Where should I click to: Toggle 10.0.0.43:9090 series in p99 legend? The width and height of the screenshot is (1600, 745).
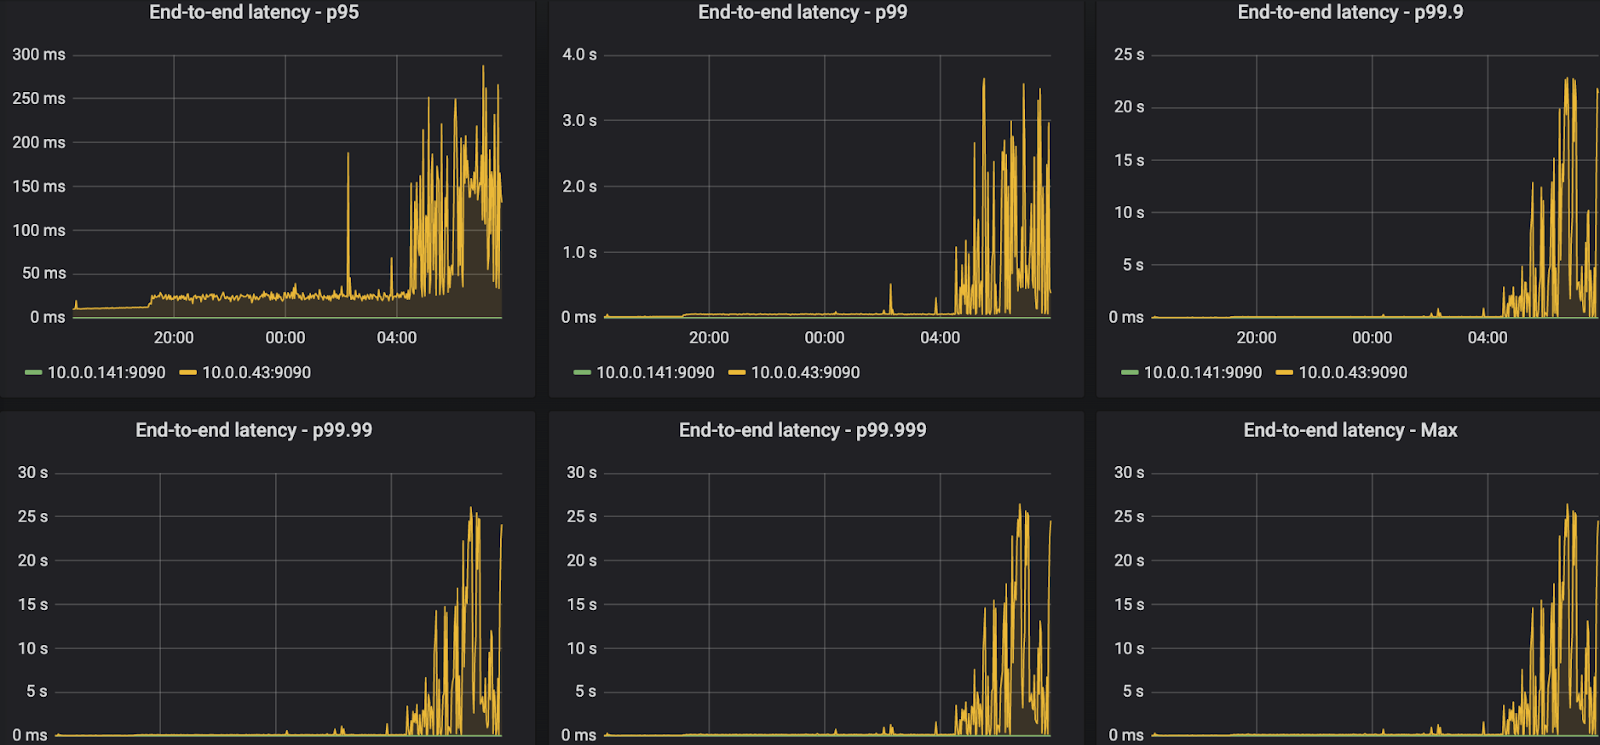805,373
